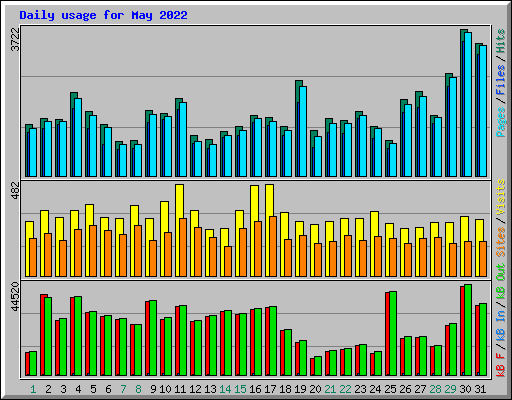Click the tallest cyan pages bar for day 30
The width and height of the screenshot is (512, 400).
pos(468,104)
